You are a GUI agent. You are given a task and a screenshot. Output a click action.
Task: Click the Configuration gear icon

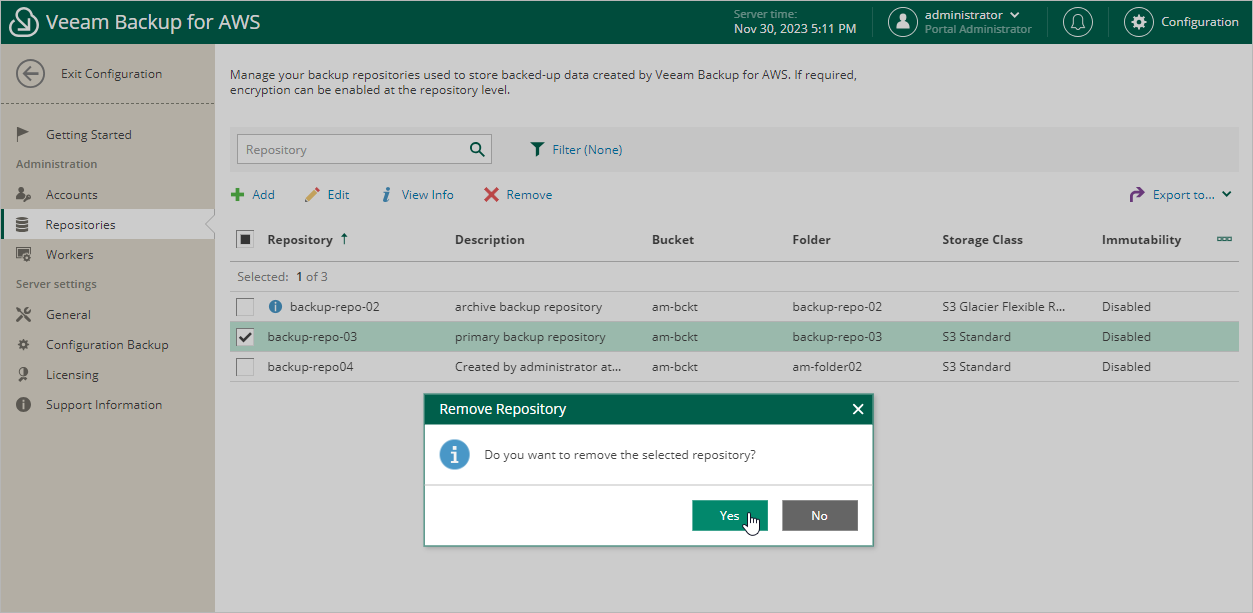1138,22
